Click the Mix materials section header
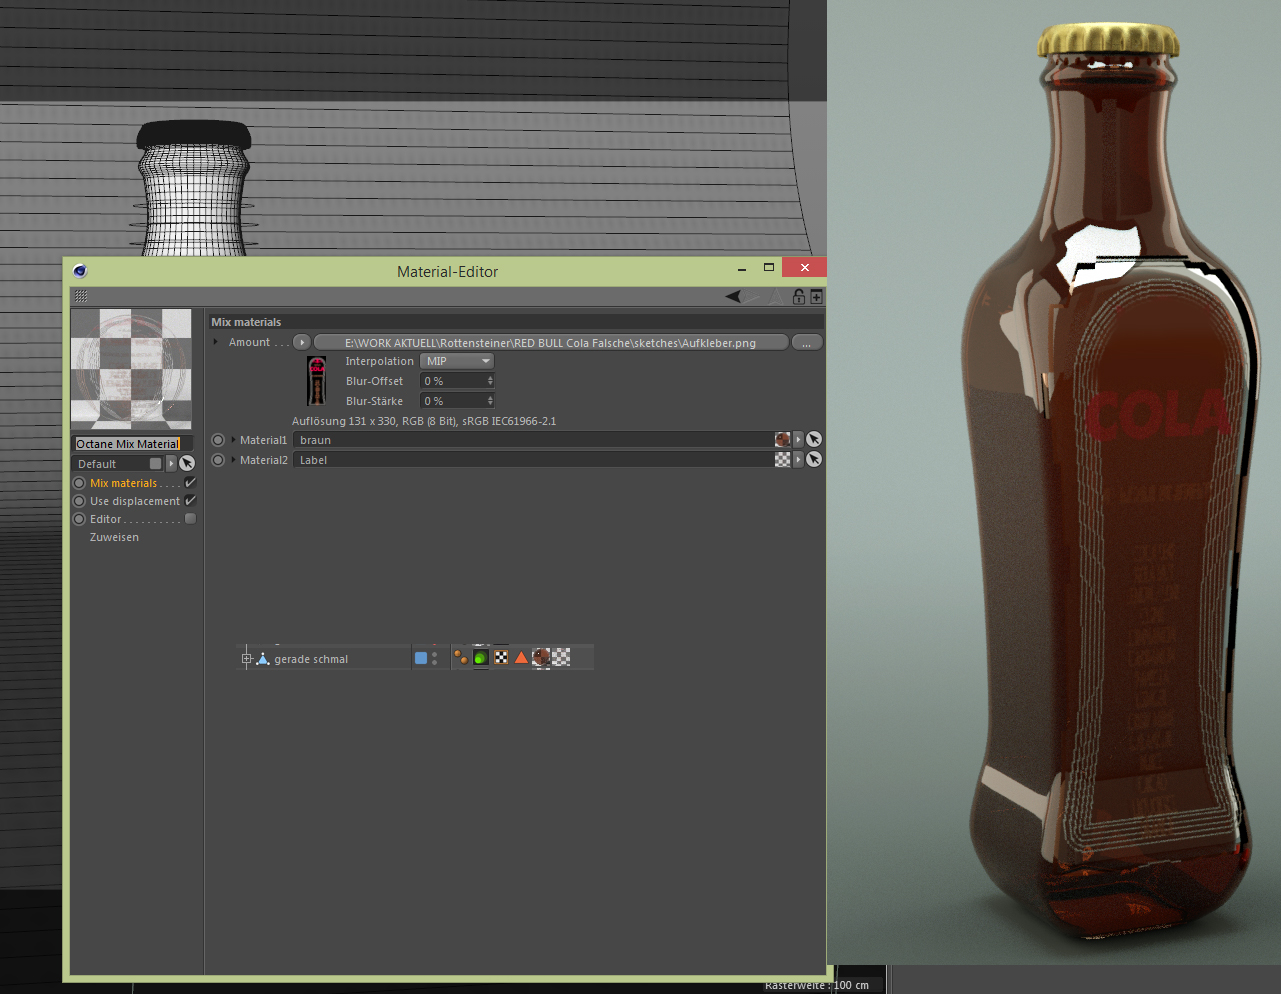 point(516,322)
